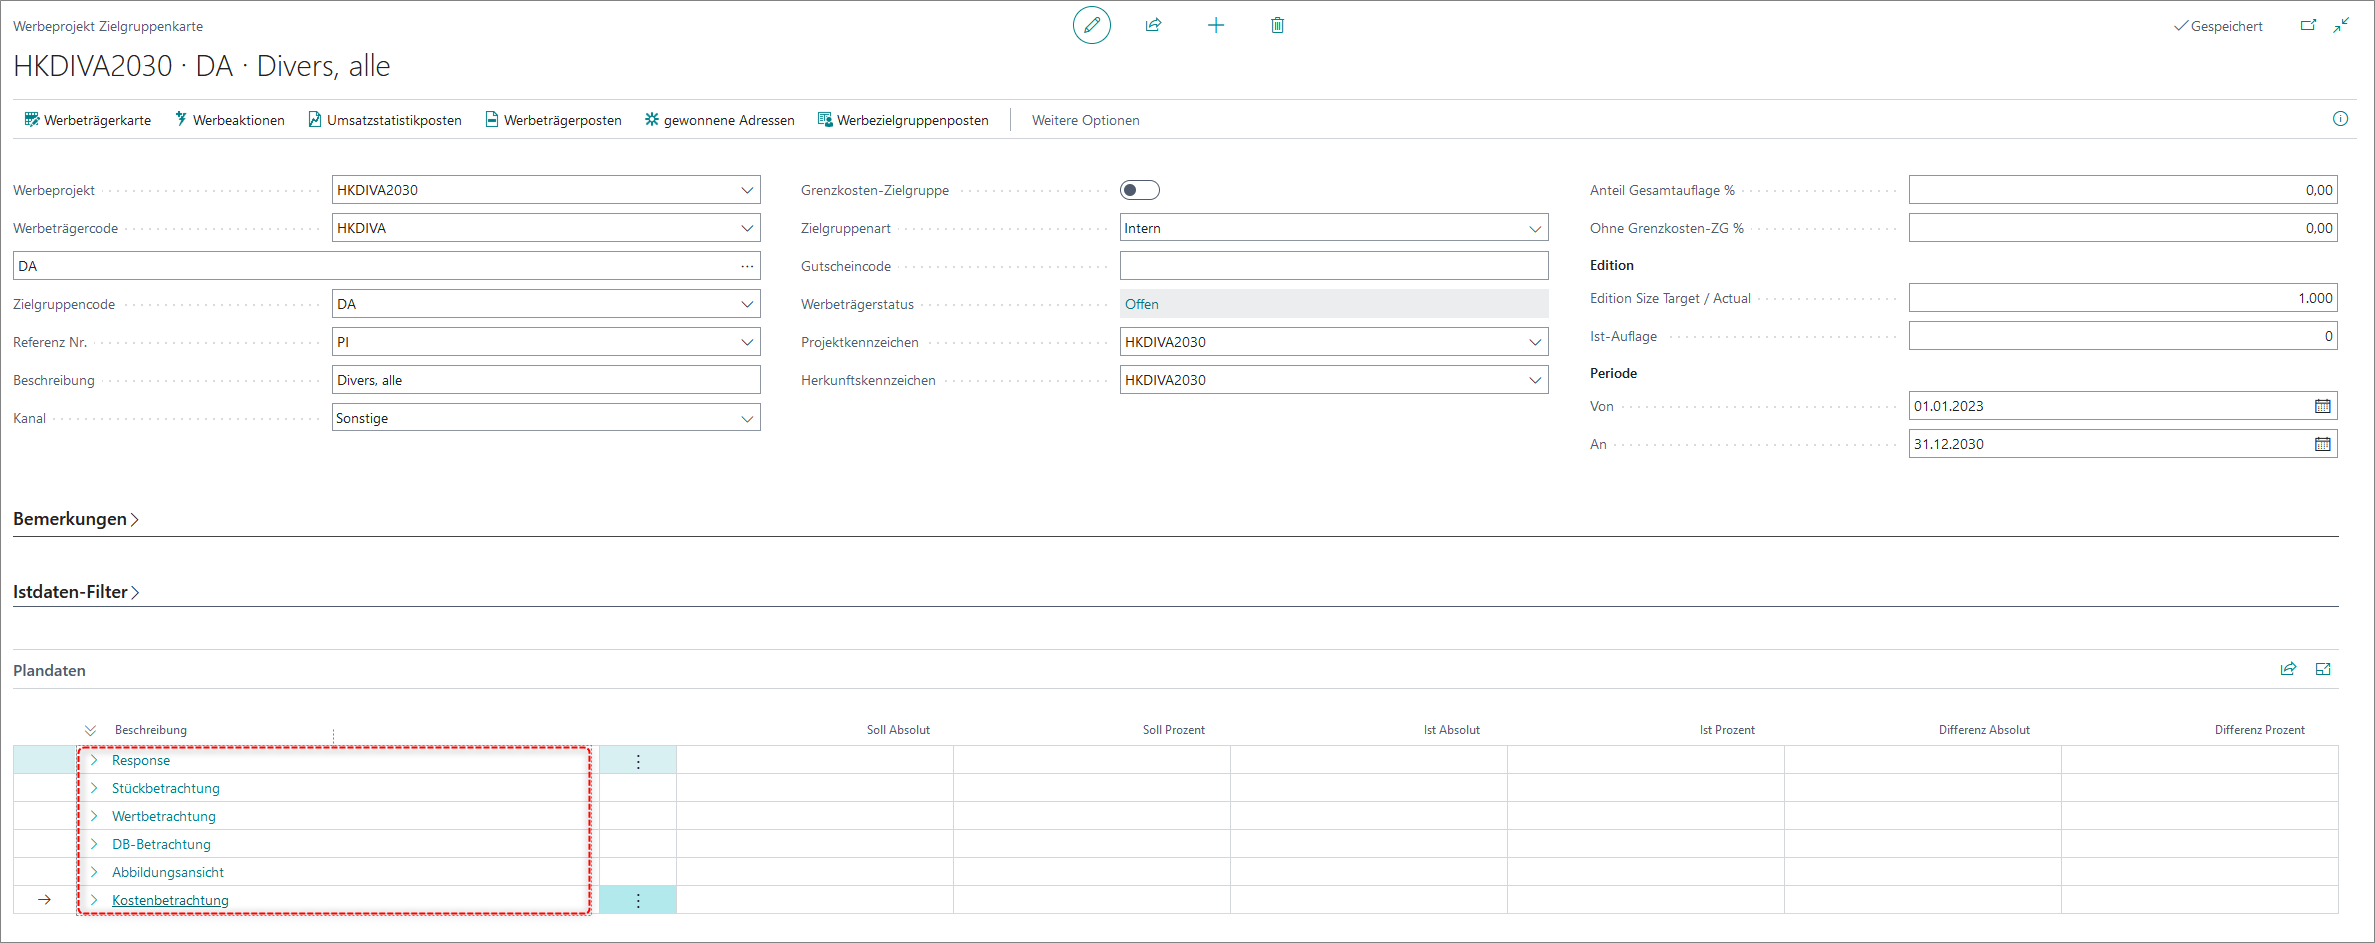
Task: Expand the Bemerkungen section
Action: [x=76, y=519]
